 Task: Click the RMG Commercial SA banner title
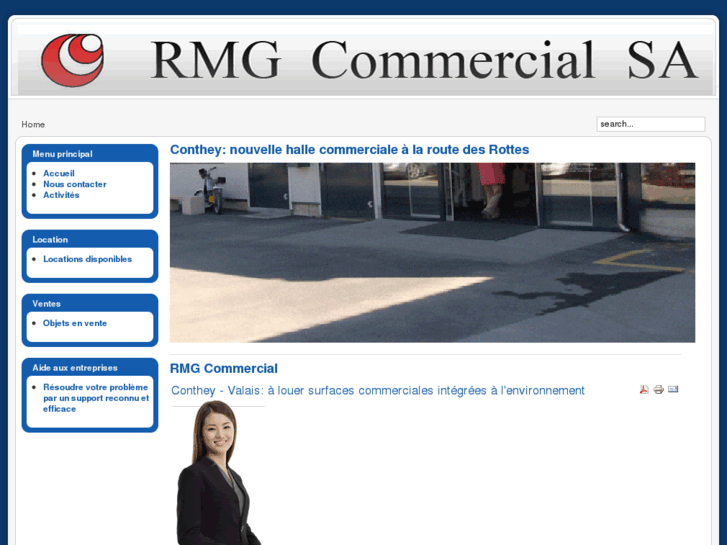424,60
